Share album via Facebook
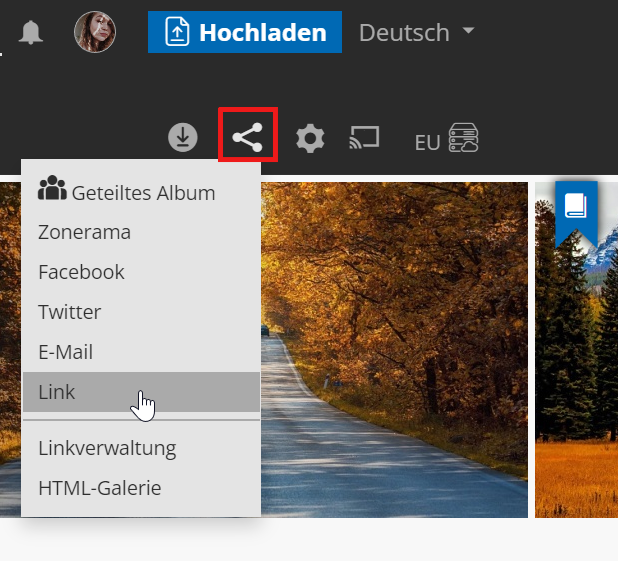This screenshot has width=618, height=561. pyautogui.click(x=81, y=272)
